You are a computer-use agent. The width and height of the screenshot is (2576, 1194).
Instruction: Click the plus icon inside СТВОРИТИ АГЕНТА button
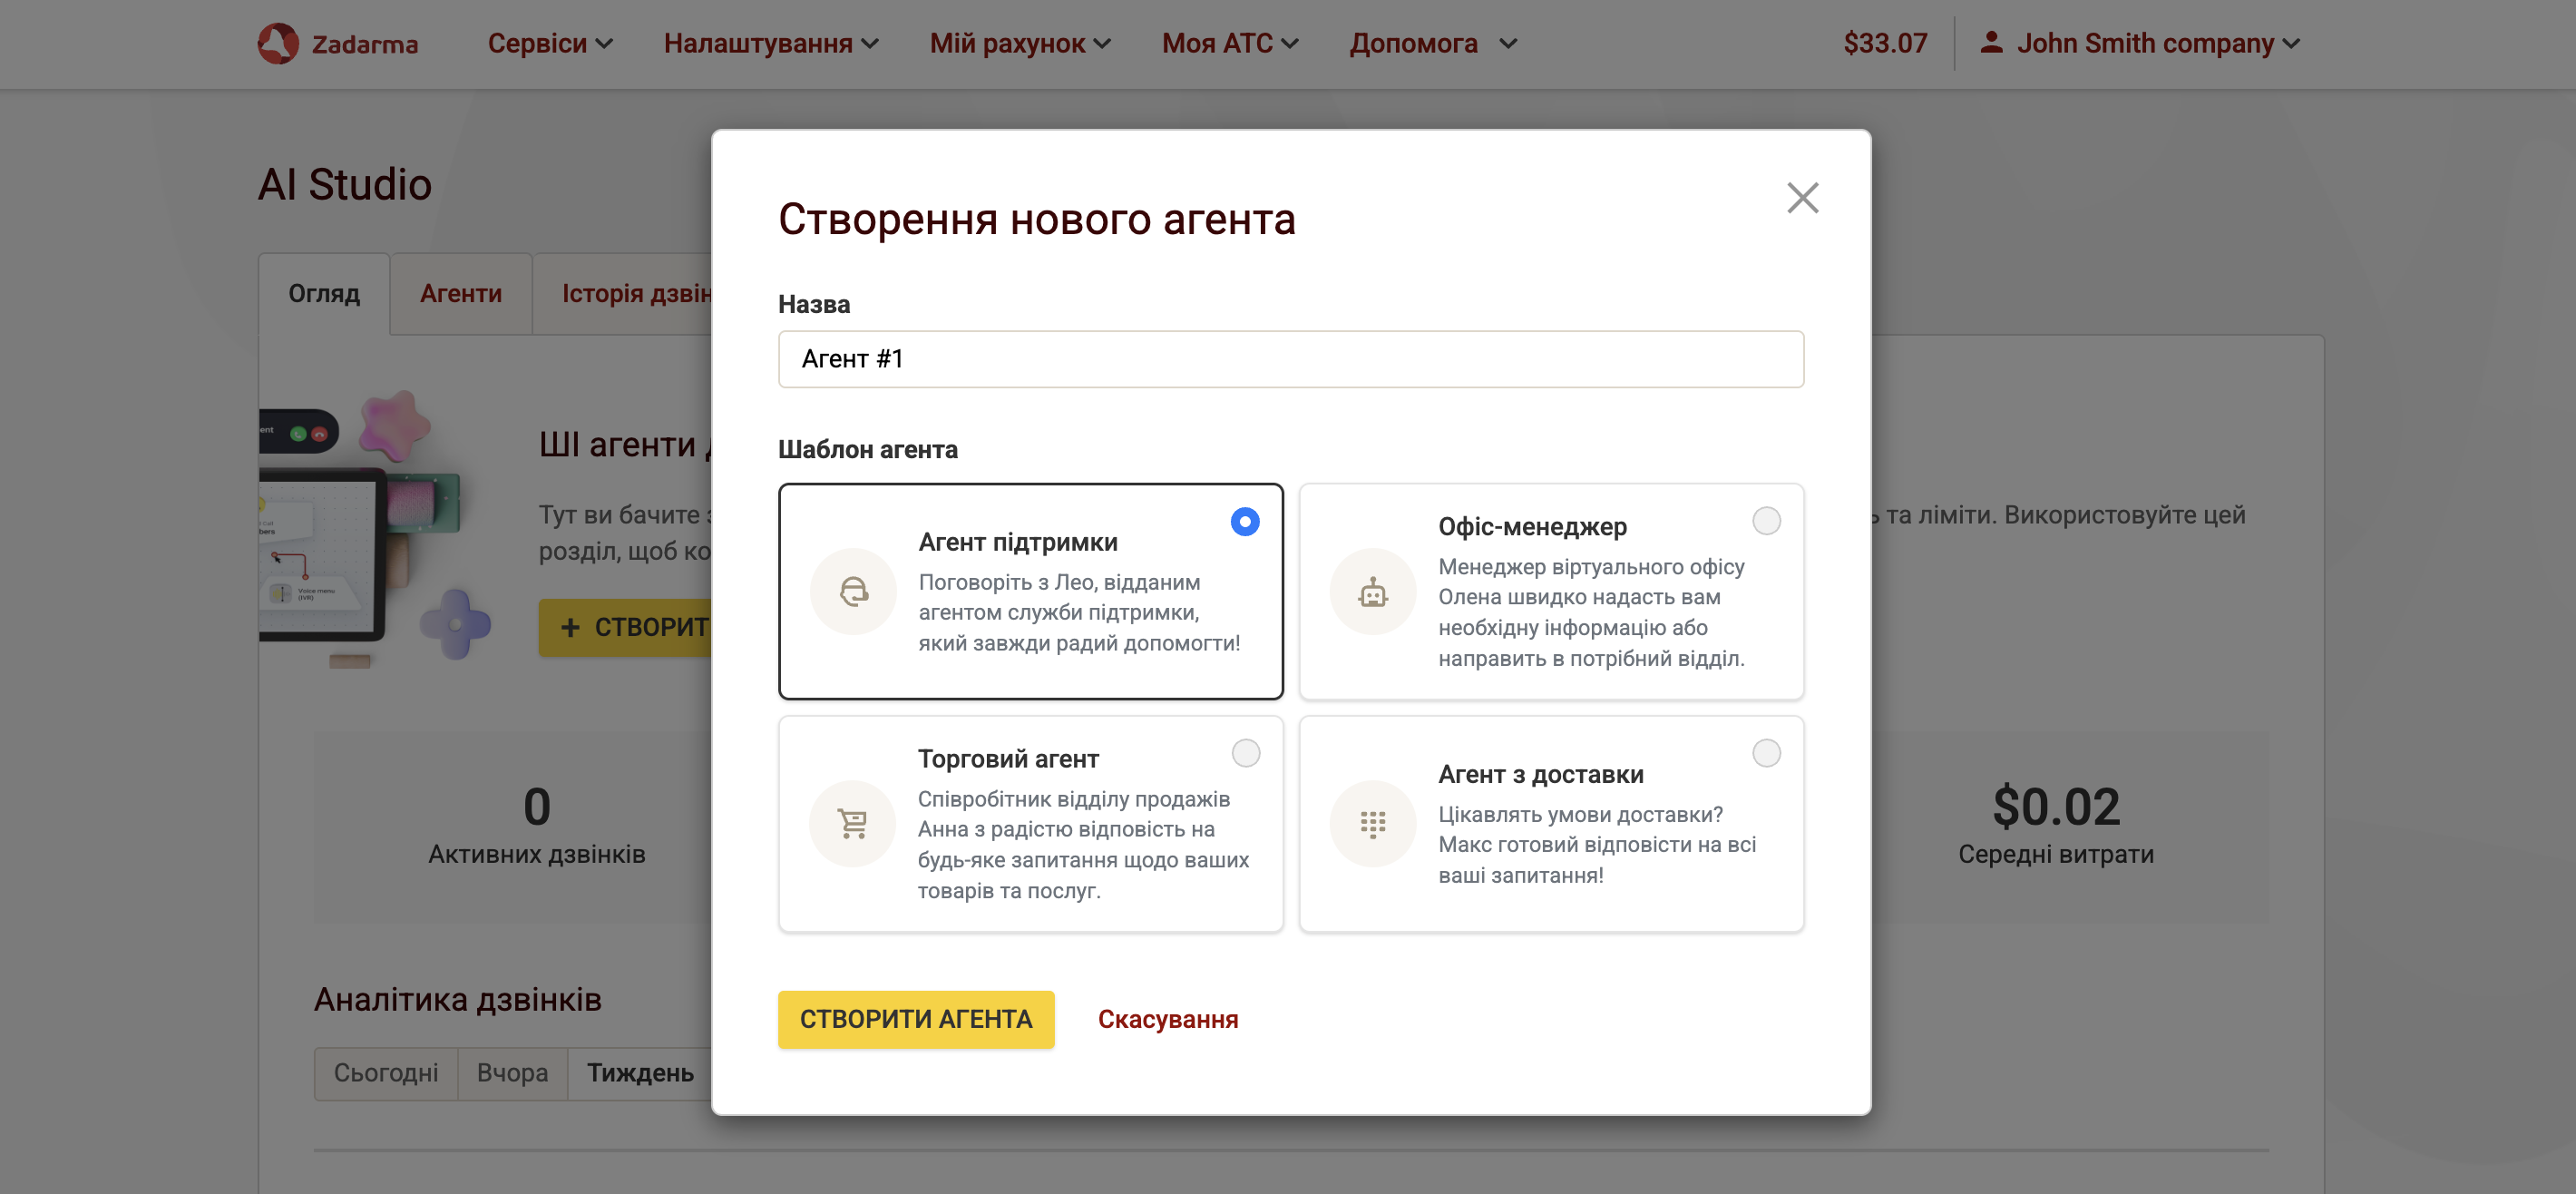570,627
